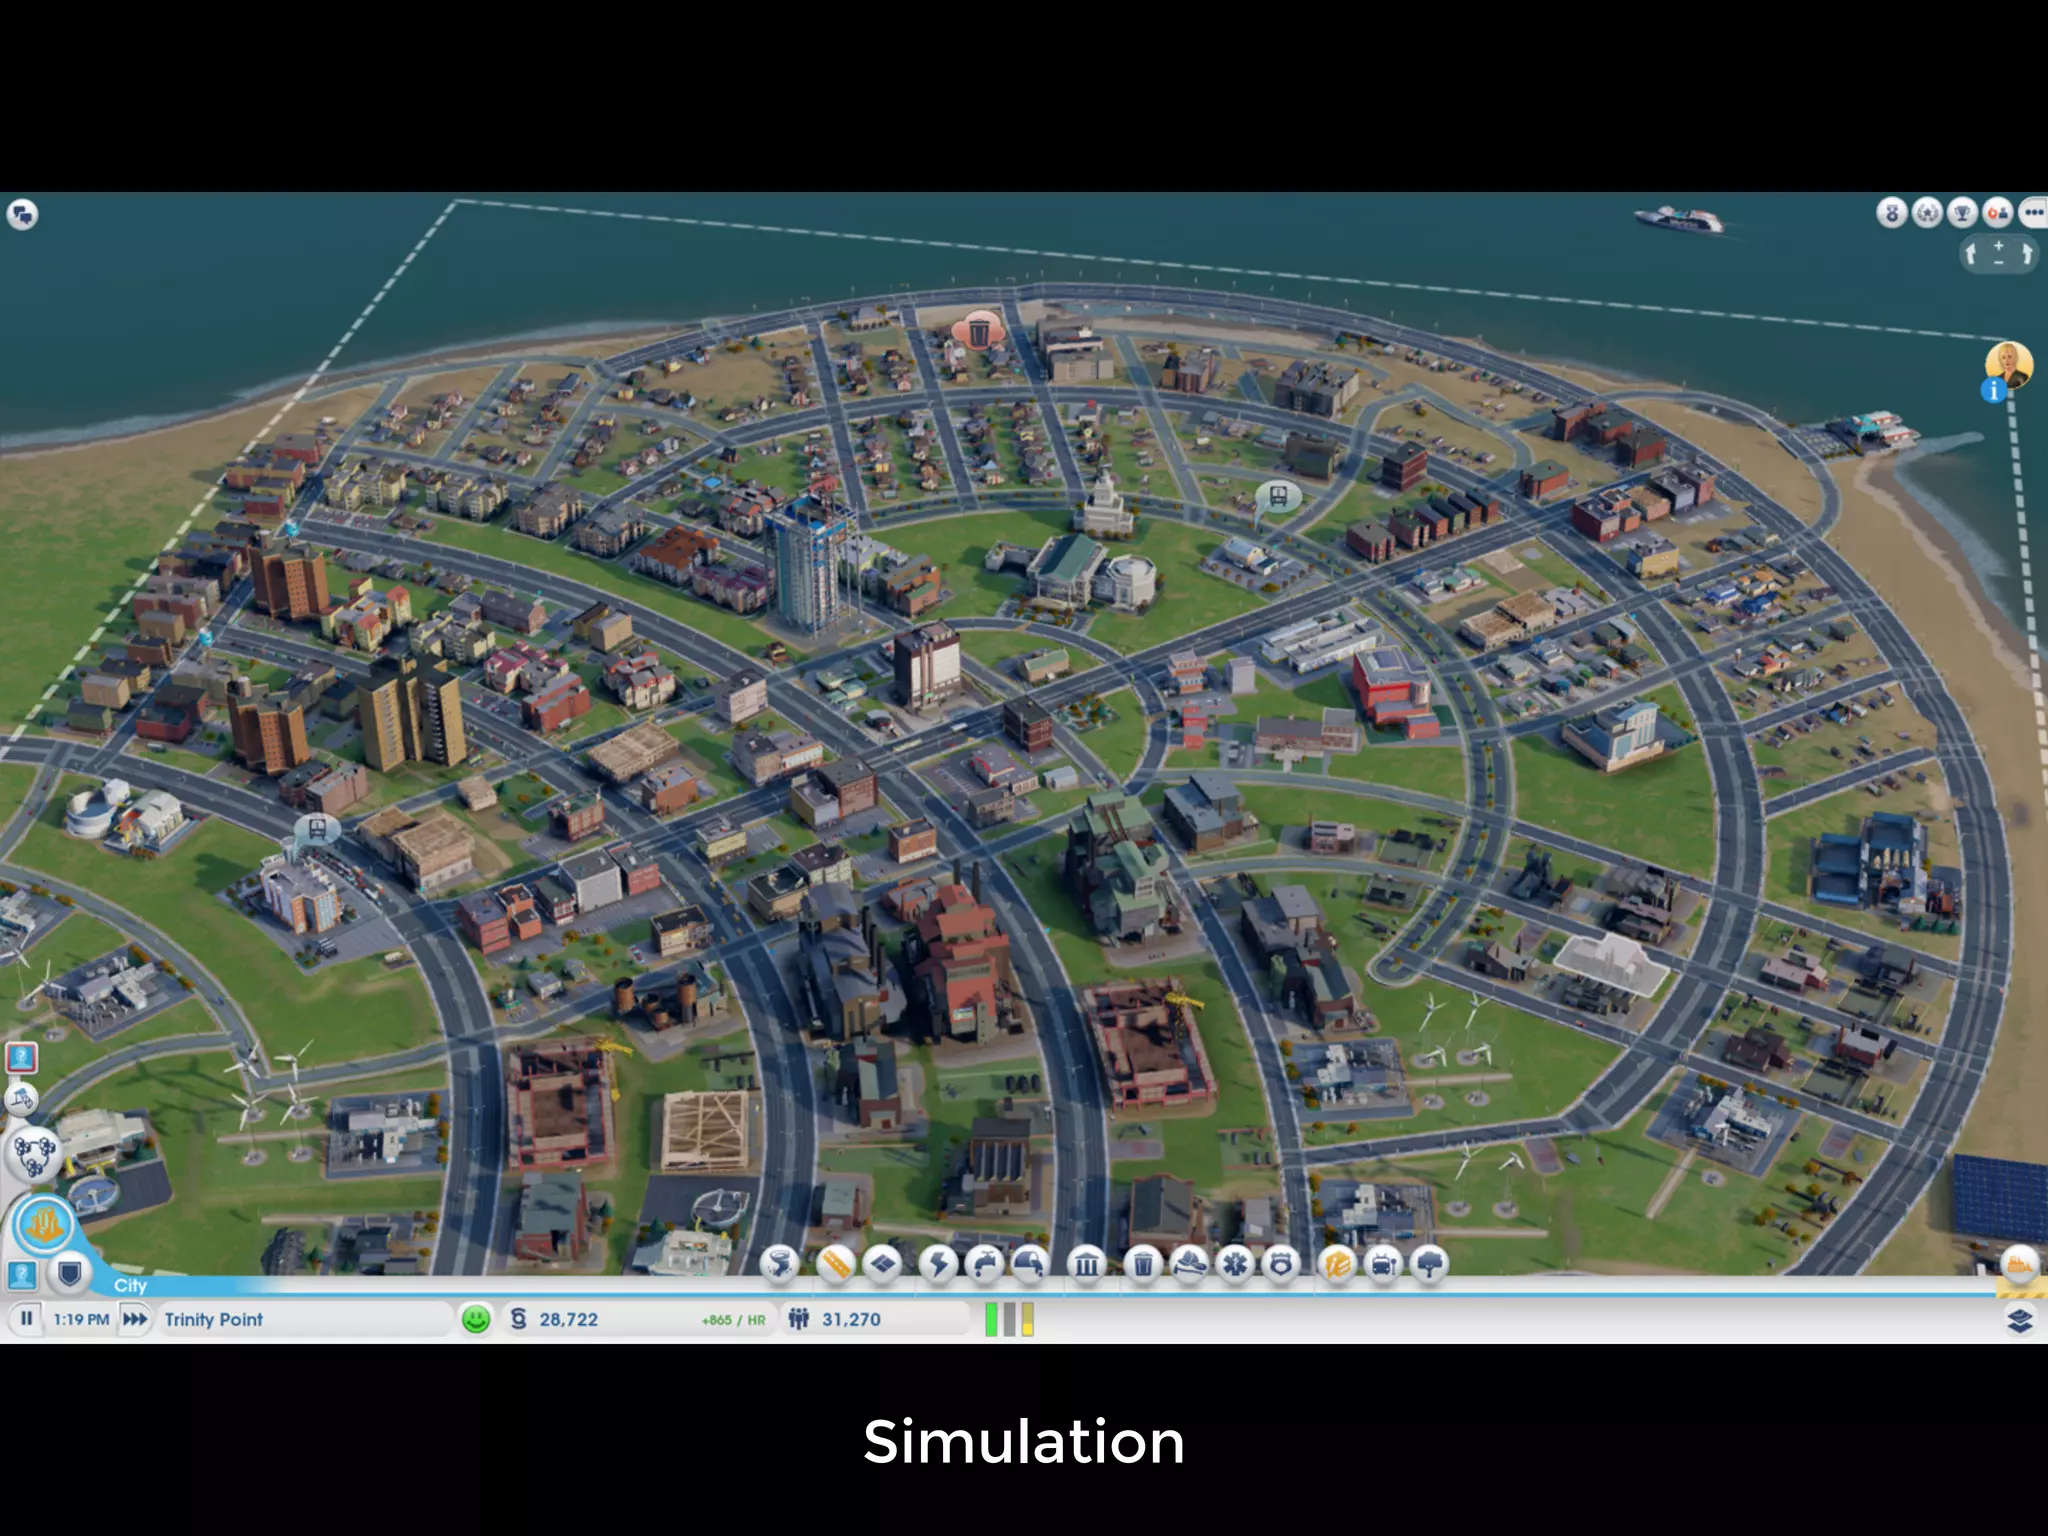Increase game speed with fast-forward arrows
Viewport: 2048px width, 1536px height.
coord(134,1319)
